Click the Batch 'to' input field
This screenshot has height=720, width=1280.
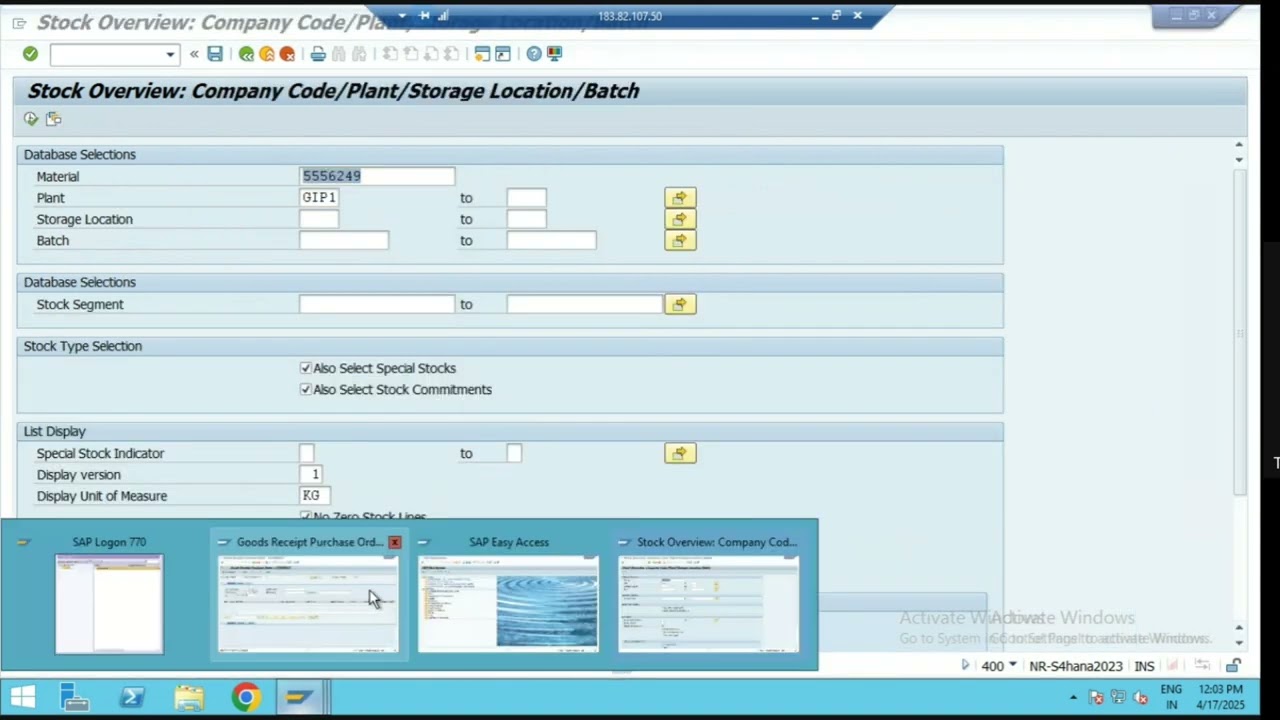[551, 240]
